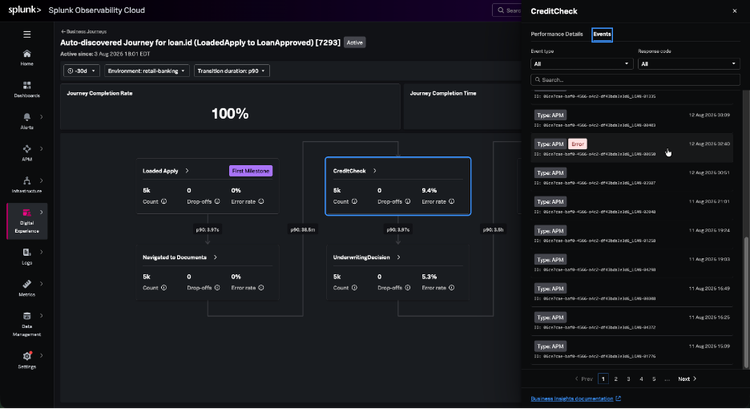Open APM event dated 11 Aug 16:49

click(x=632, y=292)
